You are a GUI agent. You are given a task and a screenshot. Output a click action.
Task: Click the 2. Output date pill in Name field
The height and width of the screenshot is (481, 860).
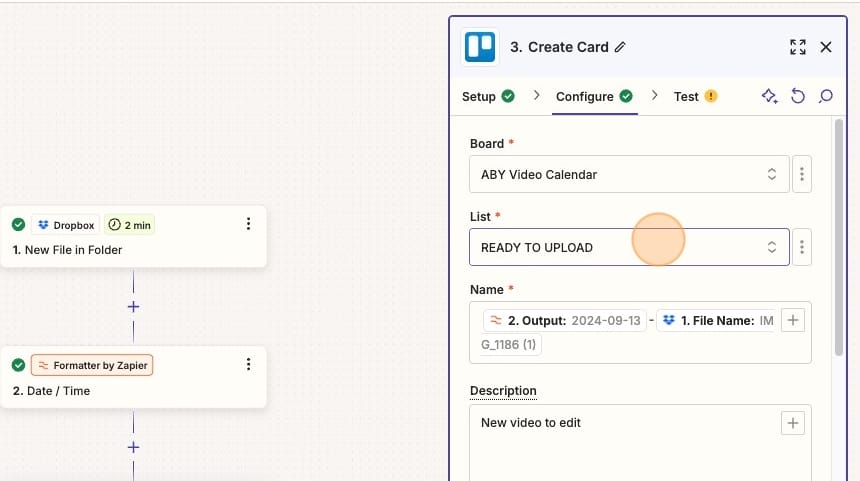click(565, 321)
